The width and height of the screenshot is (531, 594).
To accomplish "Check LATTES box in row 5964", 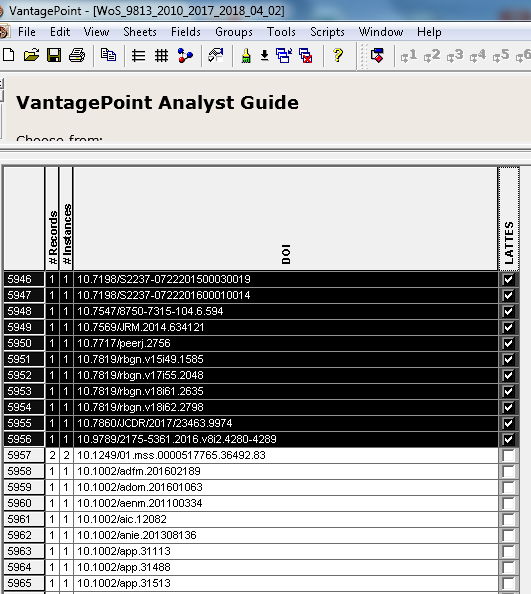I will pyautogui.click(x=508, y=567).
